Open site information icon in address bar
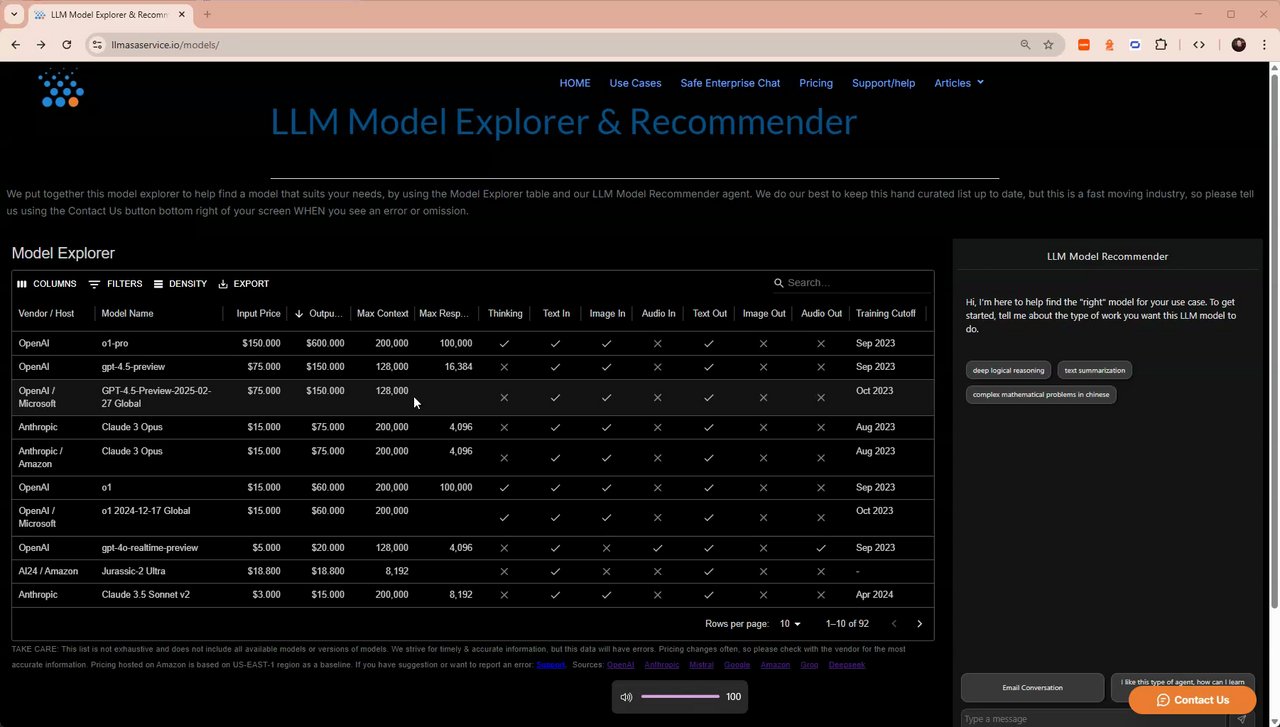Viewport: 1280px width, 727px height. click(97, 45)
